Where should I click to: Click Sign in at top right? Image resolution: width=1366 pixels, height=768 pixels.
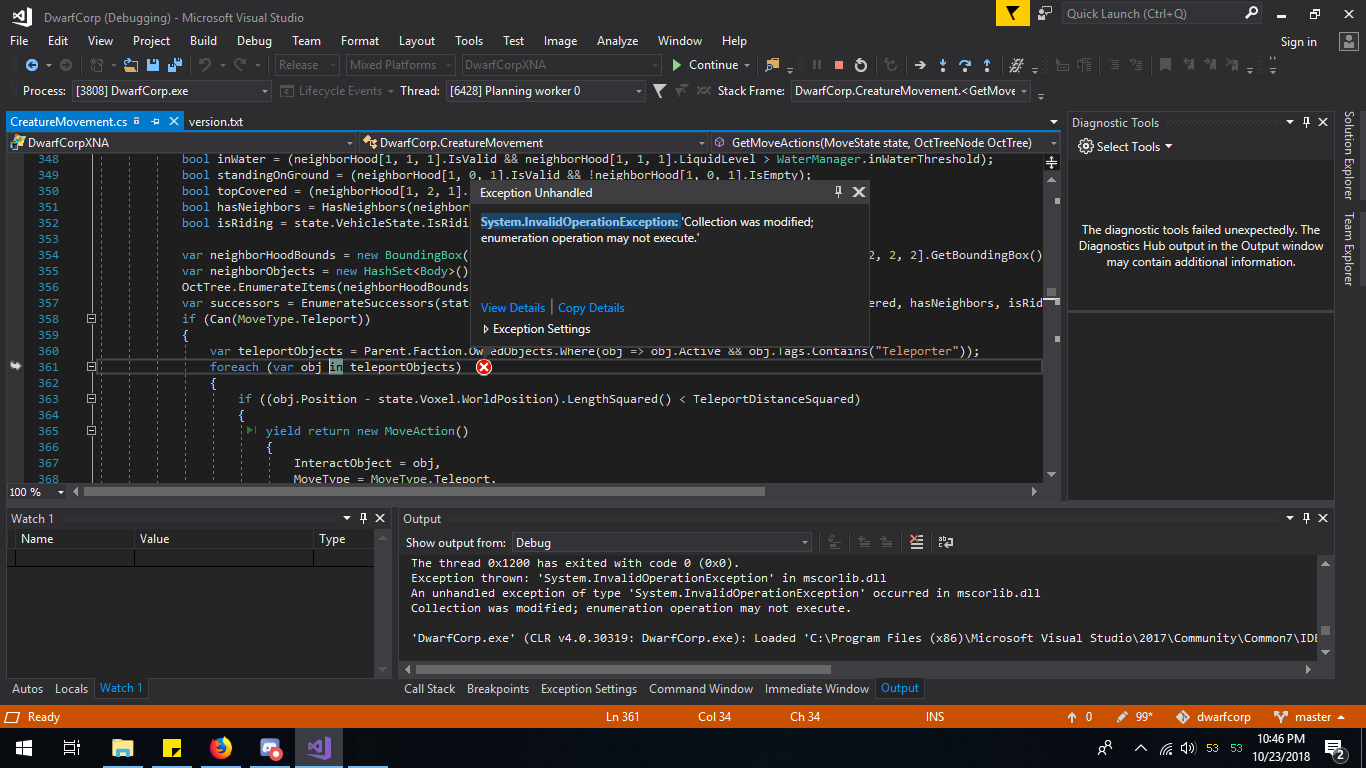(x=1298, y=42)
